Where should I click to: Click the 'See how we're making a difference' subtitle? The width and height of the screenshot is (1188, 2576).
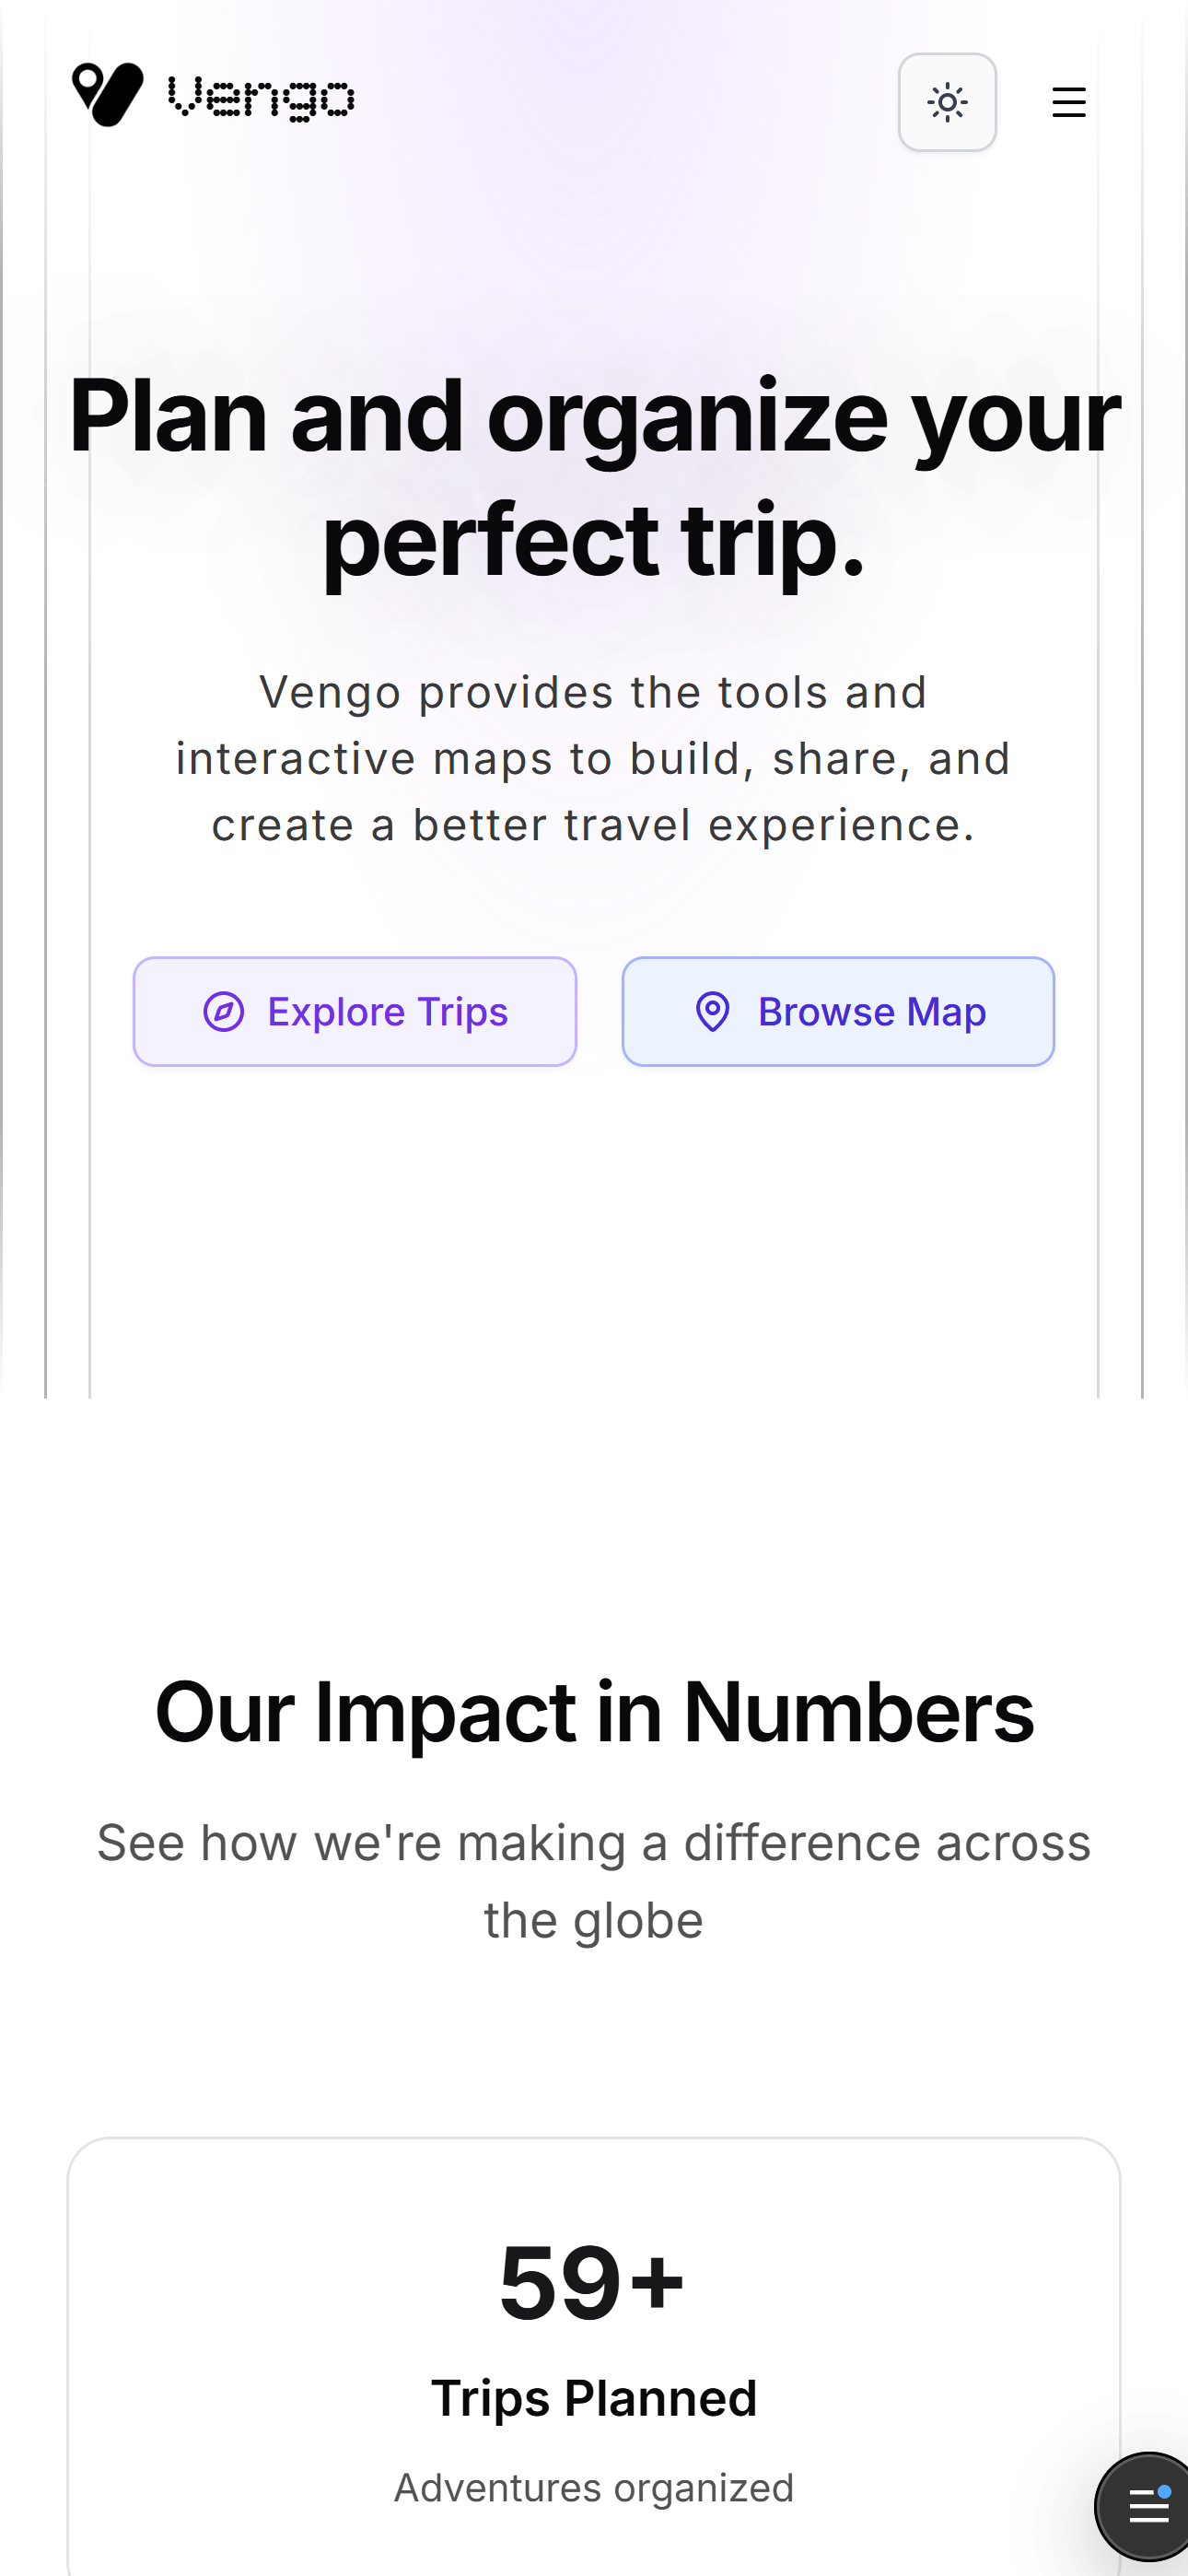tap(594, 1842)
